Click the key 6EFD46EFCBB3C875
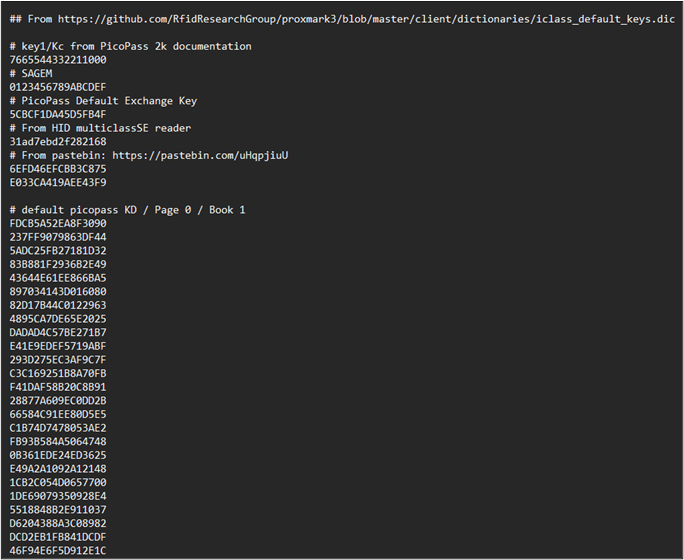Viewport: 684px width, 560px height. [58, 169]
